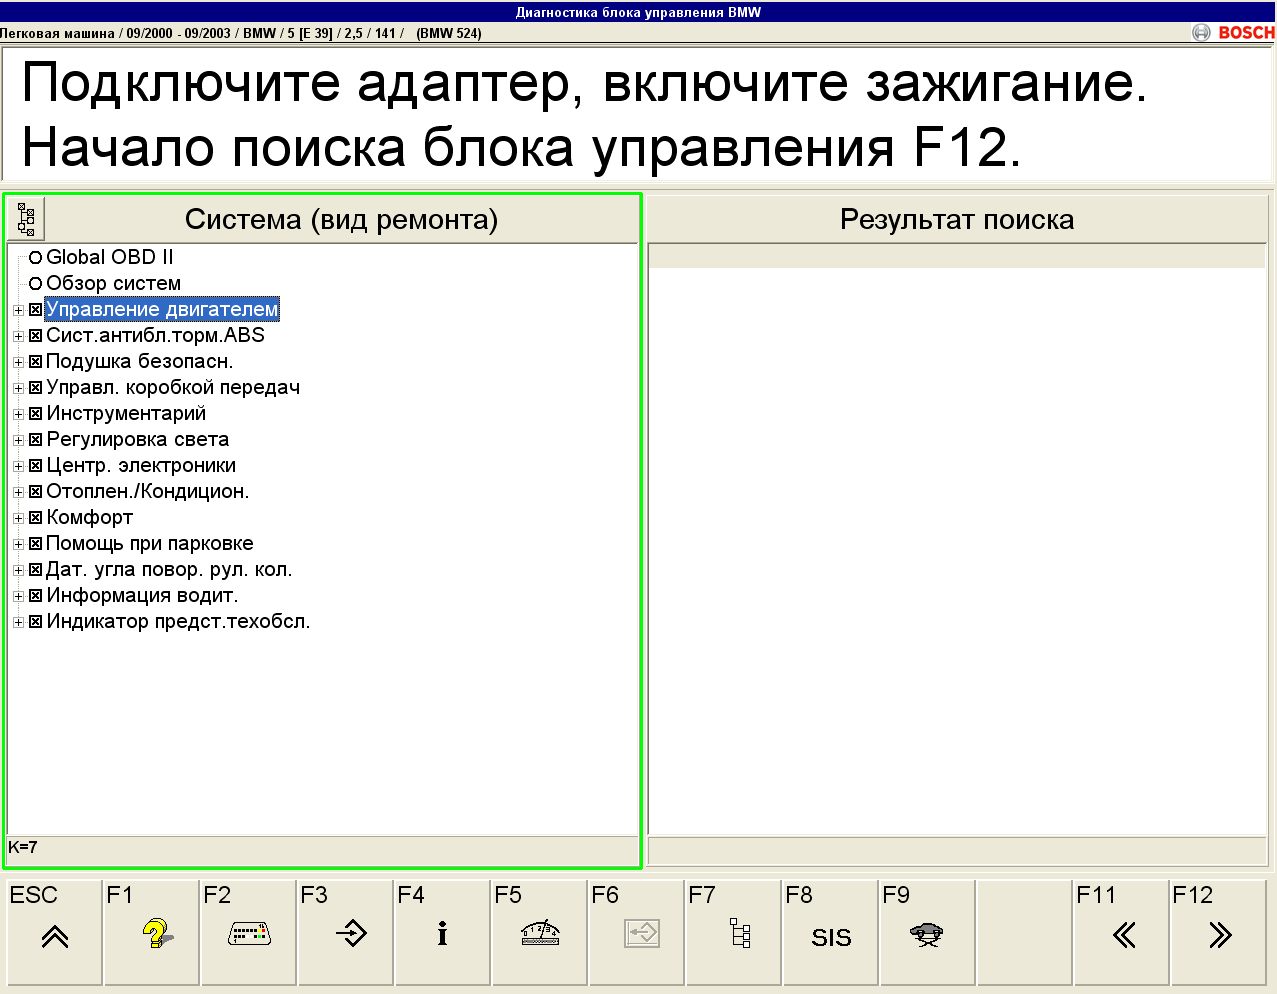Toggle checkbox for Регулировка света
The image size is (1277, 994).
[35, 440]
